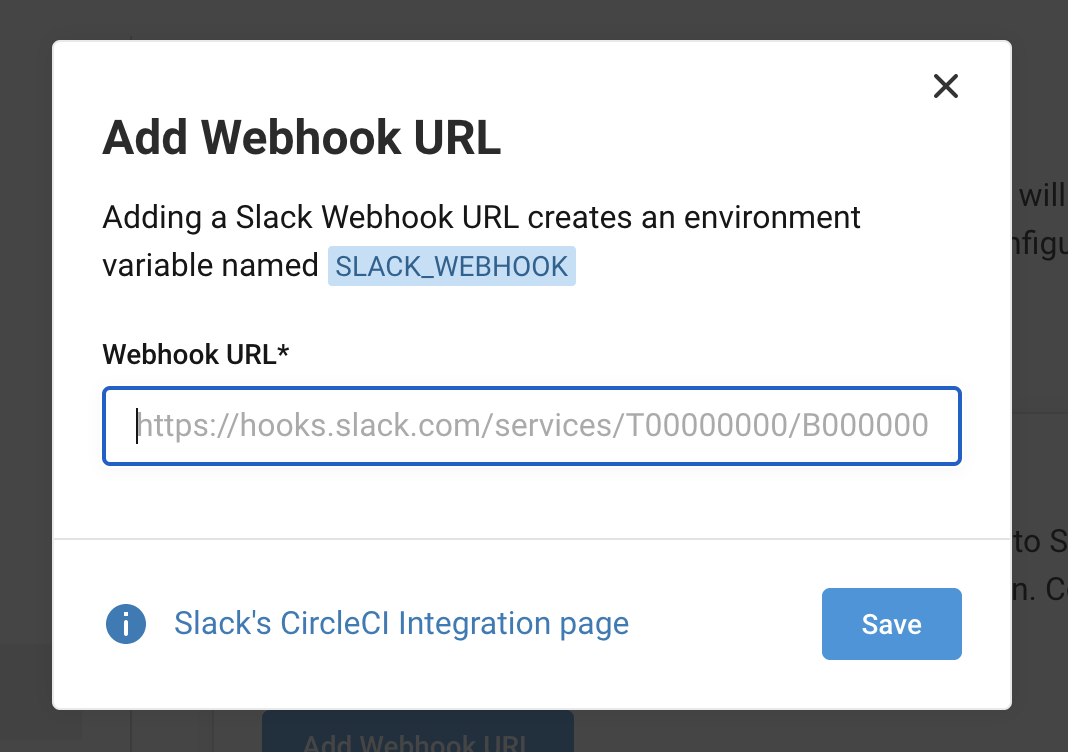Click the Add Webhook URL heading
The height and width of the screenshot is (752, 1068).
pos(301,137)
